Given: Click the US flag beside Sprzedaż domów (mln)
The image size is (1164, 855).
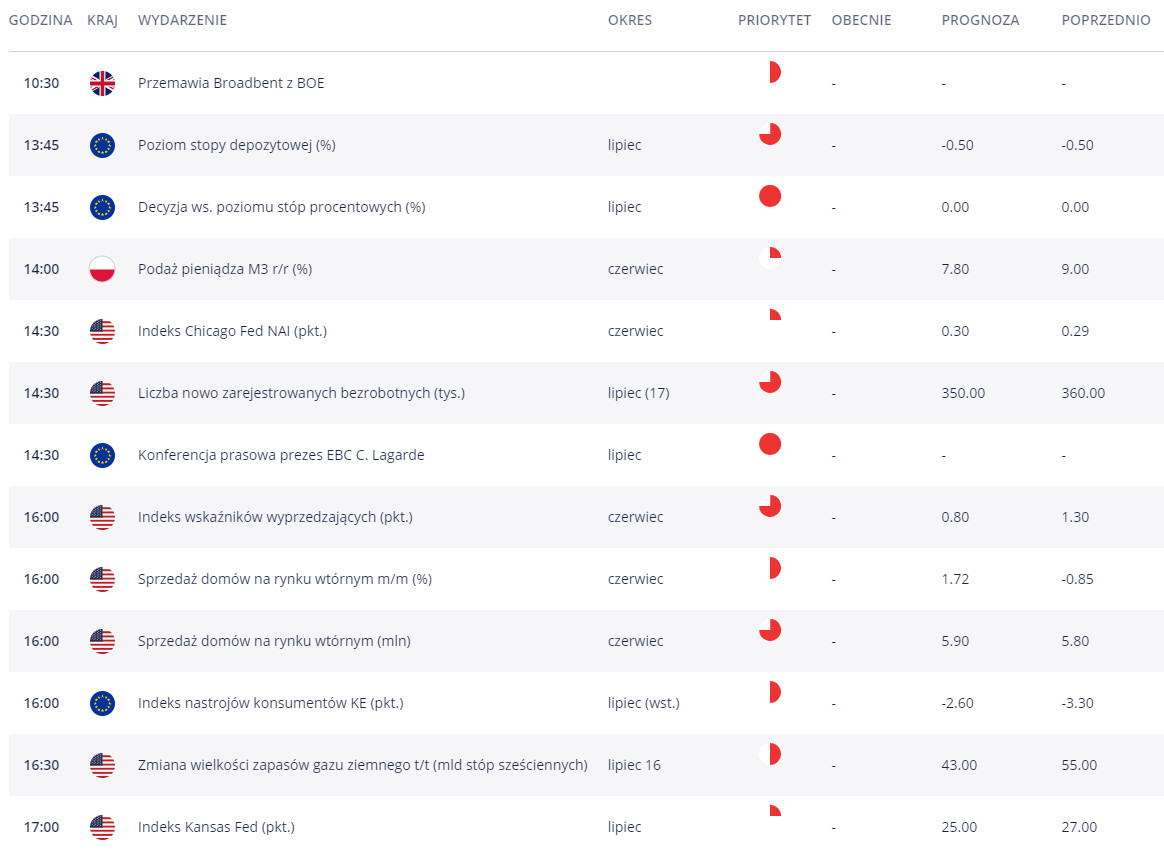Looking at the screenshot, I should [x=102, y=641].
